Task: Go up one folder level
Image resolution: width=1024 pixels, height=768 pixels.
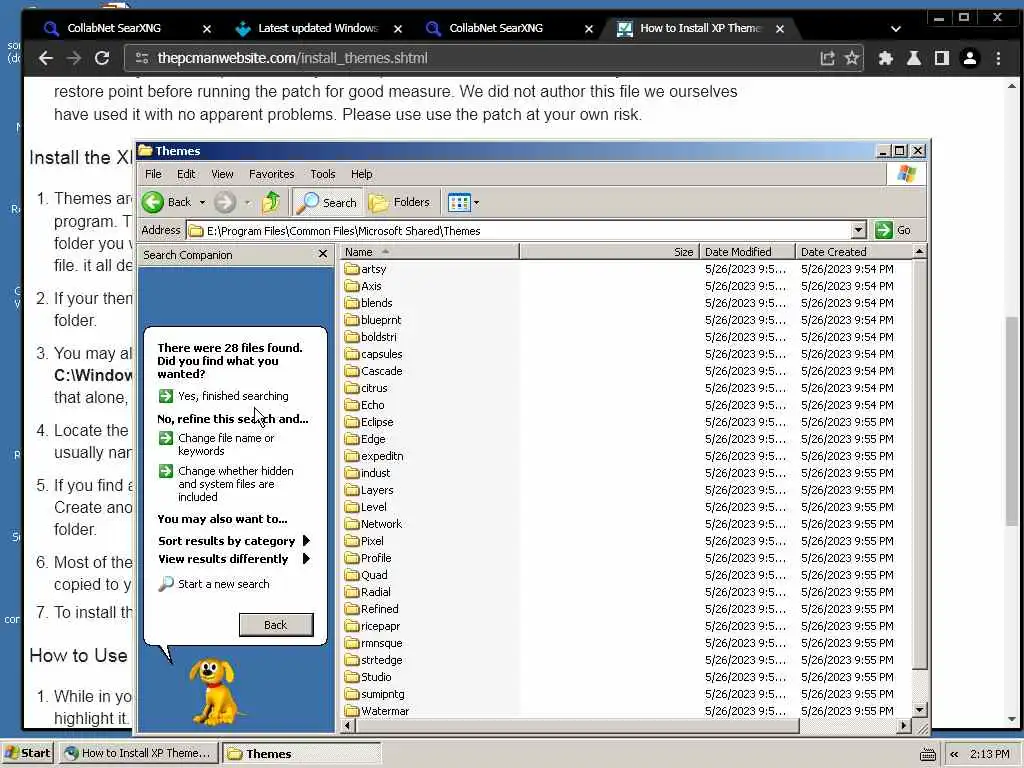Action: pyautogui.click(x=271, y=202)
